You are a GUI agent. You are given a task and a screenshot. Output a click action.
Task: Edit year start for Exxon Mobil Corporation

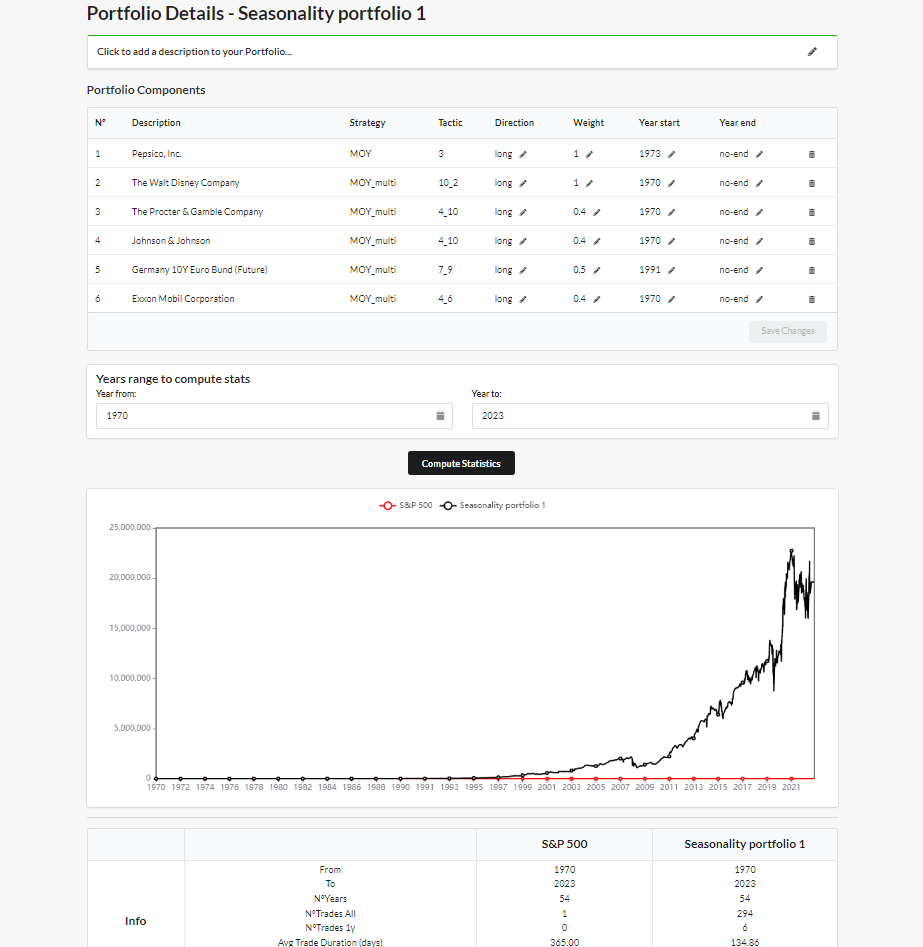point(672,300)
